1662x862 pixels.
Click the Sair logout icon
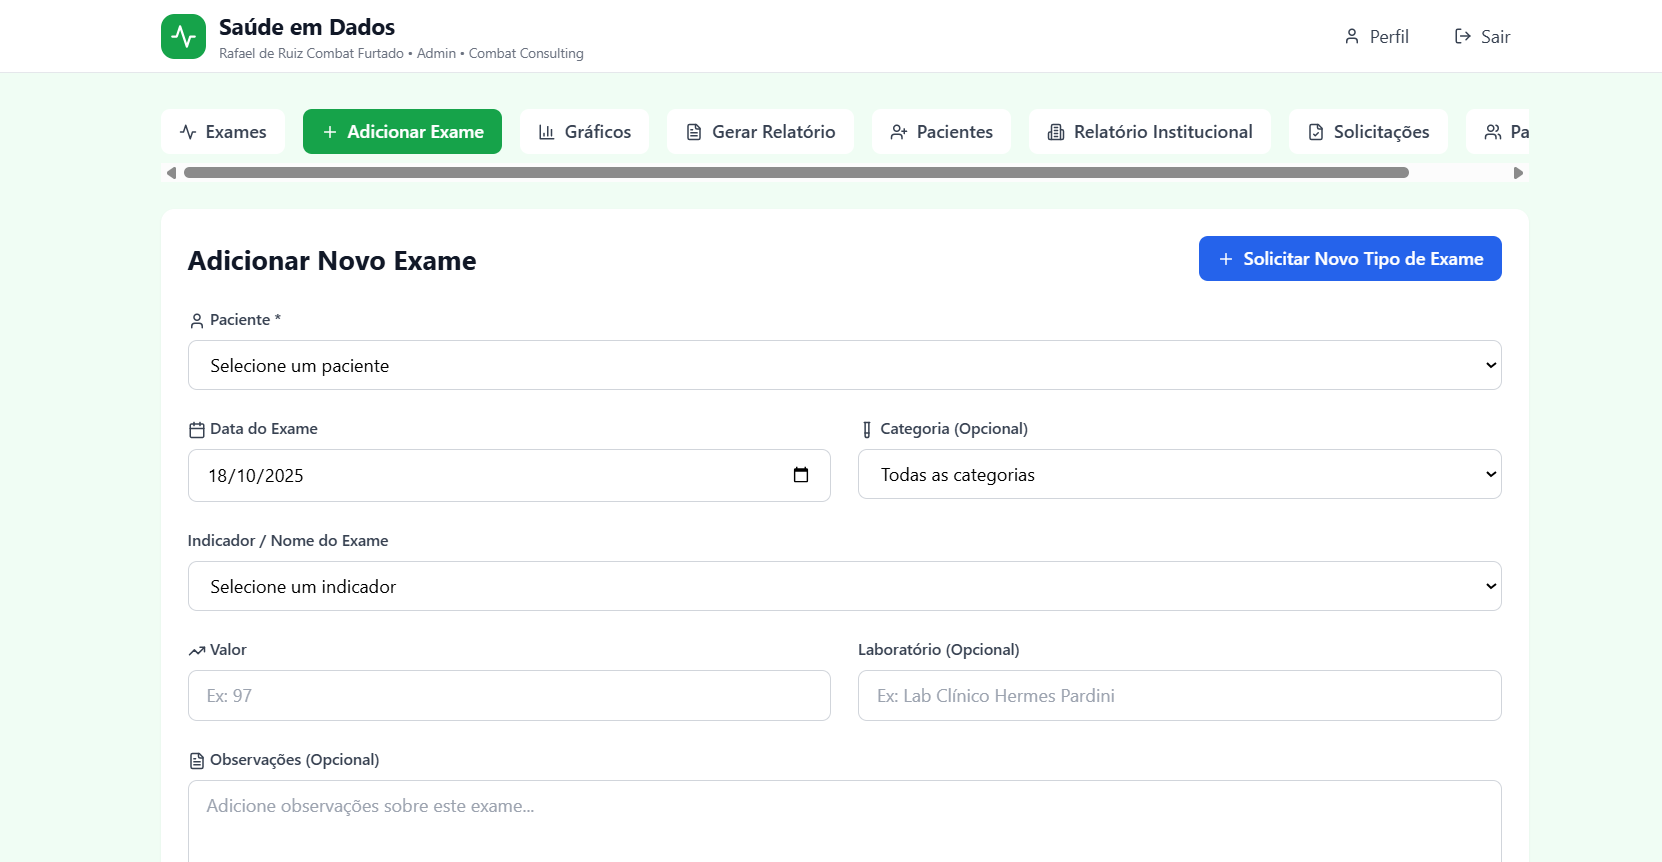pyautogui.click(x=1462, y=37)
